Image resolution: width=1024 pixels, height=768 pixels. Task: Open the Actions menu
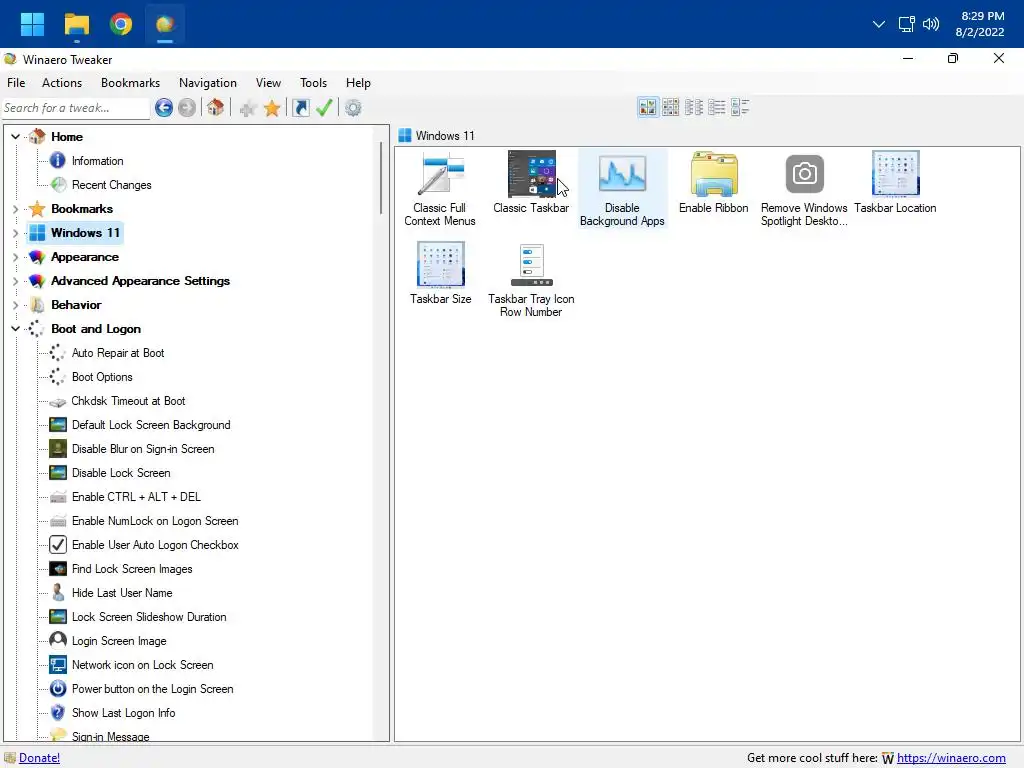click(62, 83)
